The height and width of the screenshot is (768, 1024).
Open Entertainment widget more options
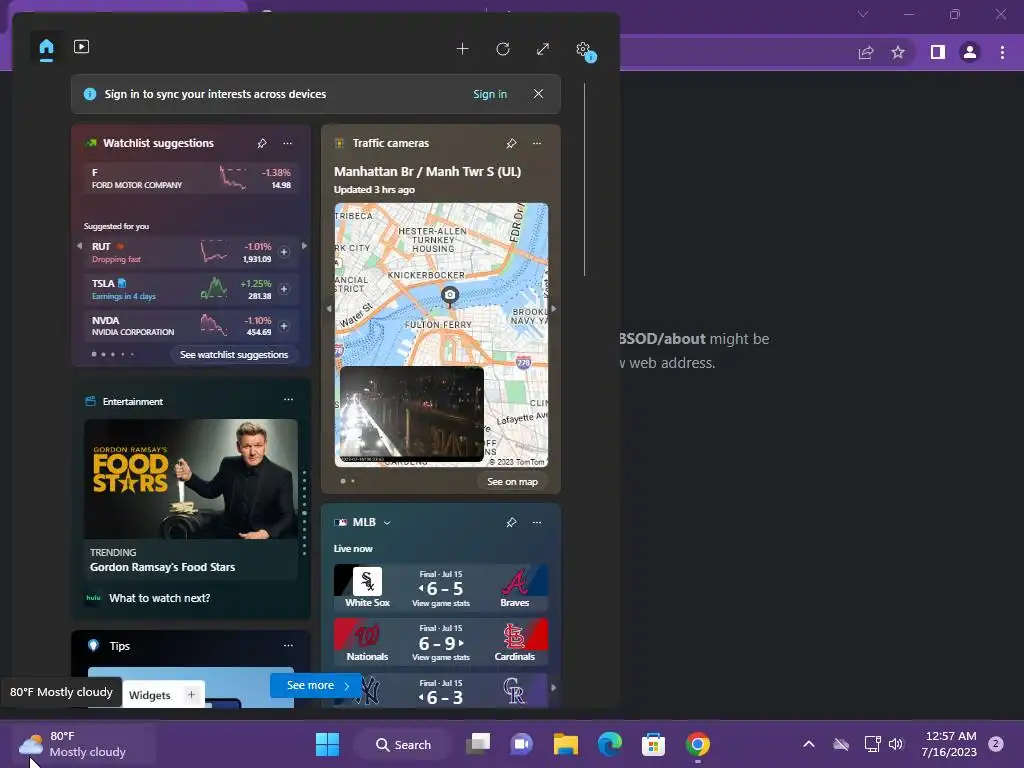(288, 400)
